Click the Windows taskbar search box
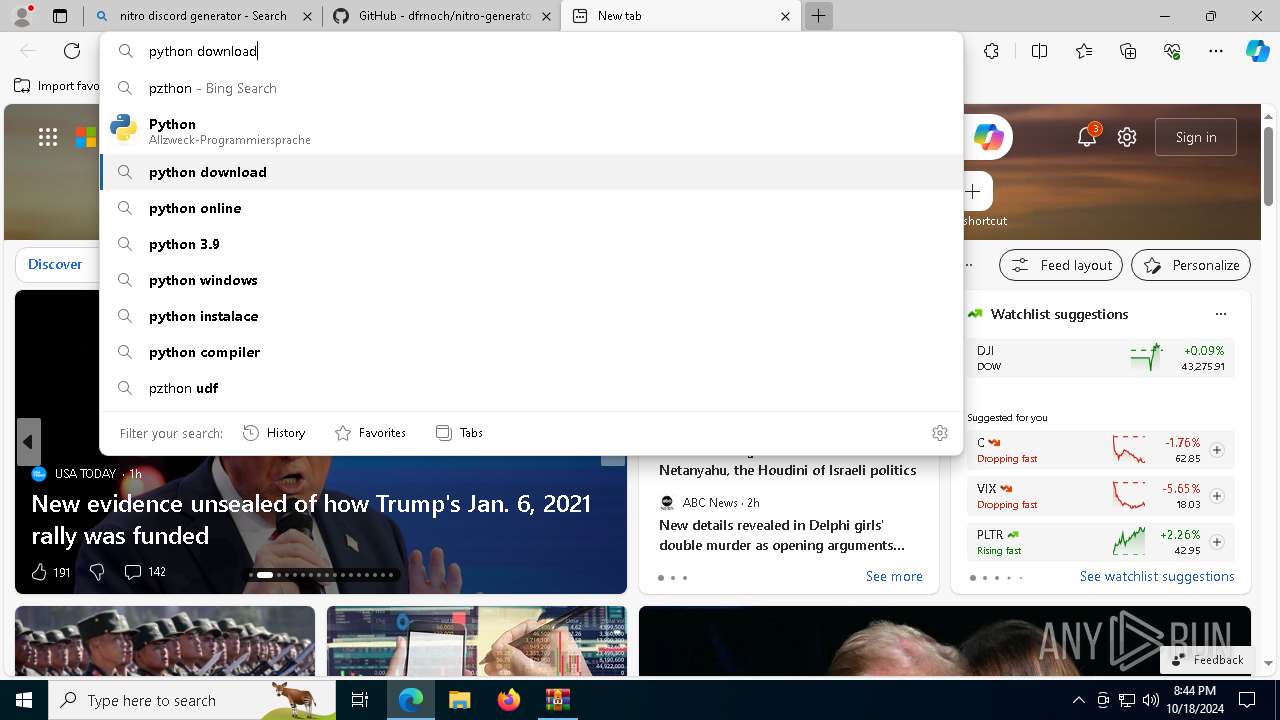This screenshot has width=1280, height=720. (x=193, y=700)
